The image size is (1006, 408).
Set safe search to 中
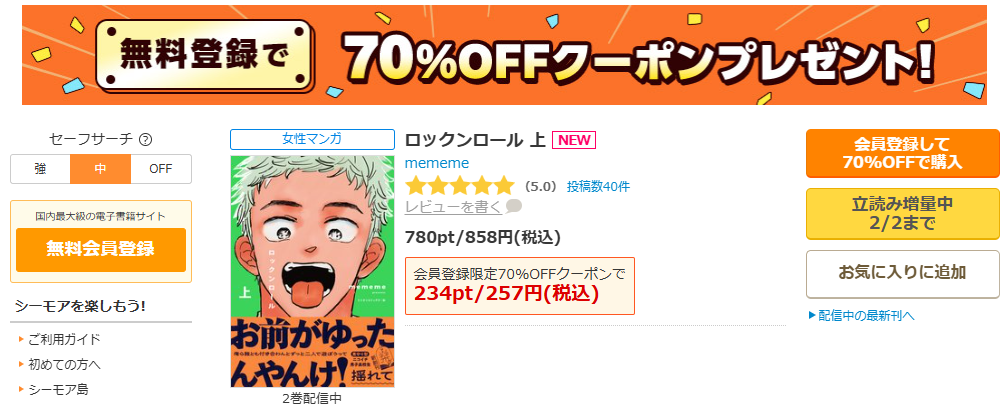[x=101, y=169]
